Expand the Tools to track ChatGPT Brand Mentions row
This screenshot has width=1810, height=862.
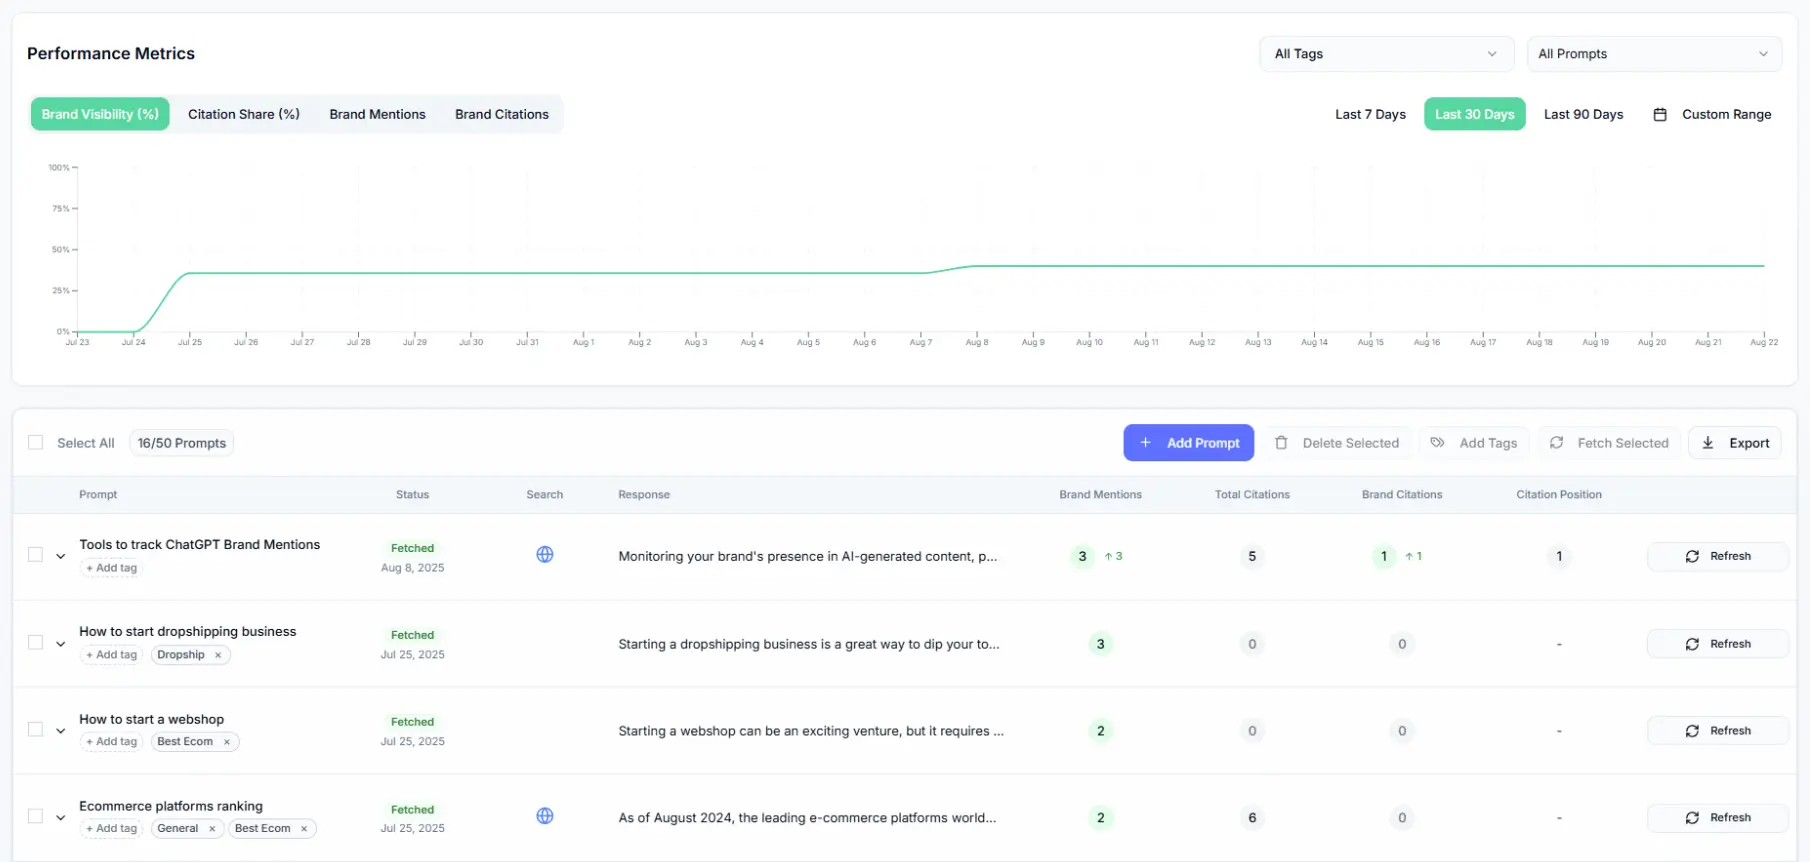point(61,556)
